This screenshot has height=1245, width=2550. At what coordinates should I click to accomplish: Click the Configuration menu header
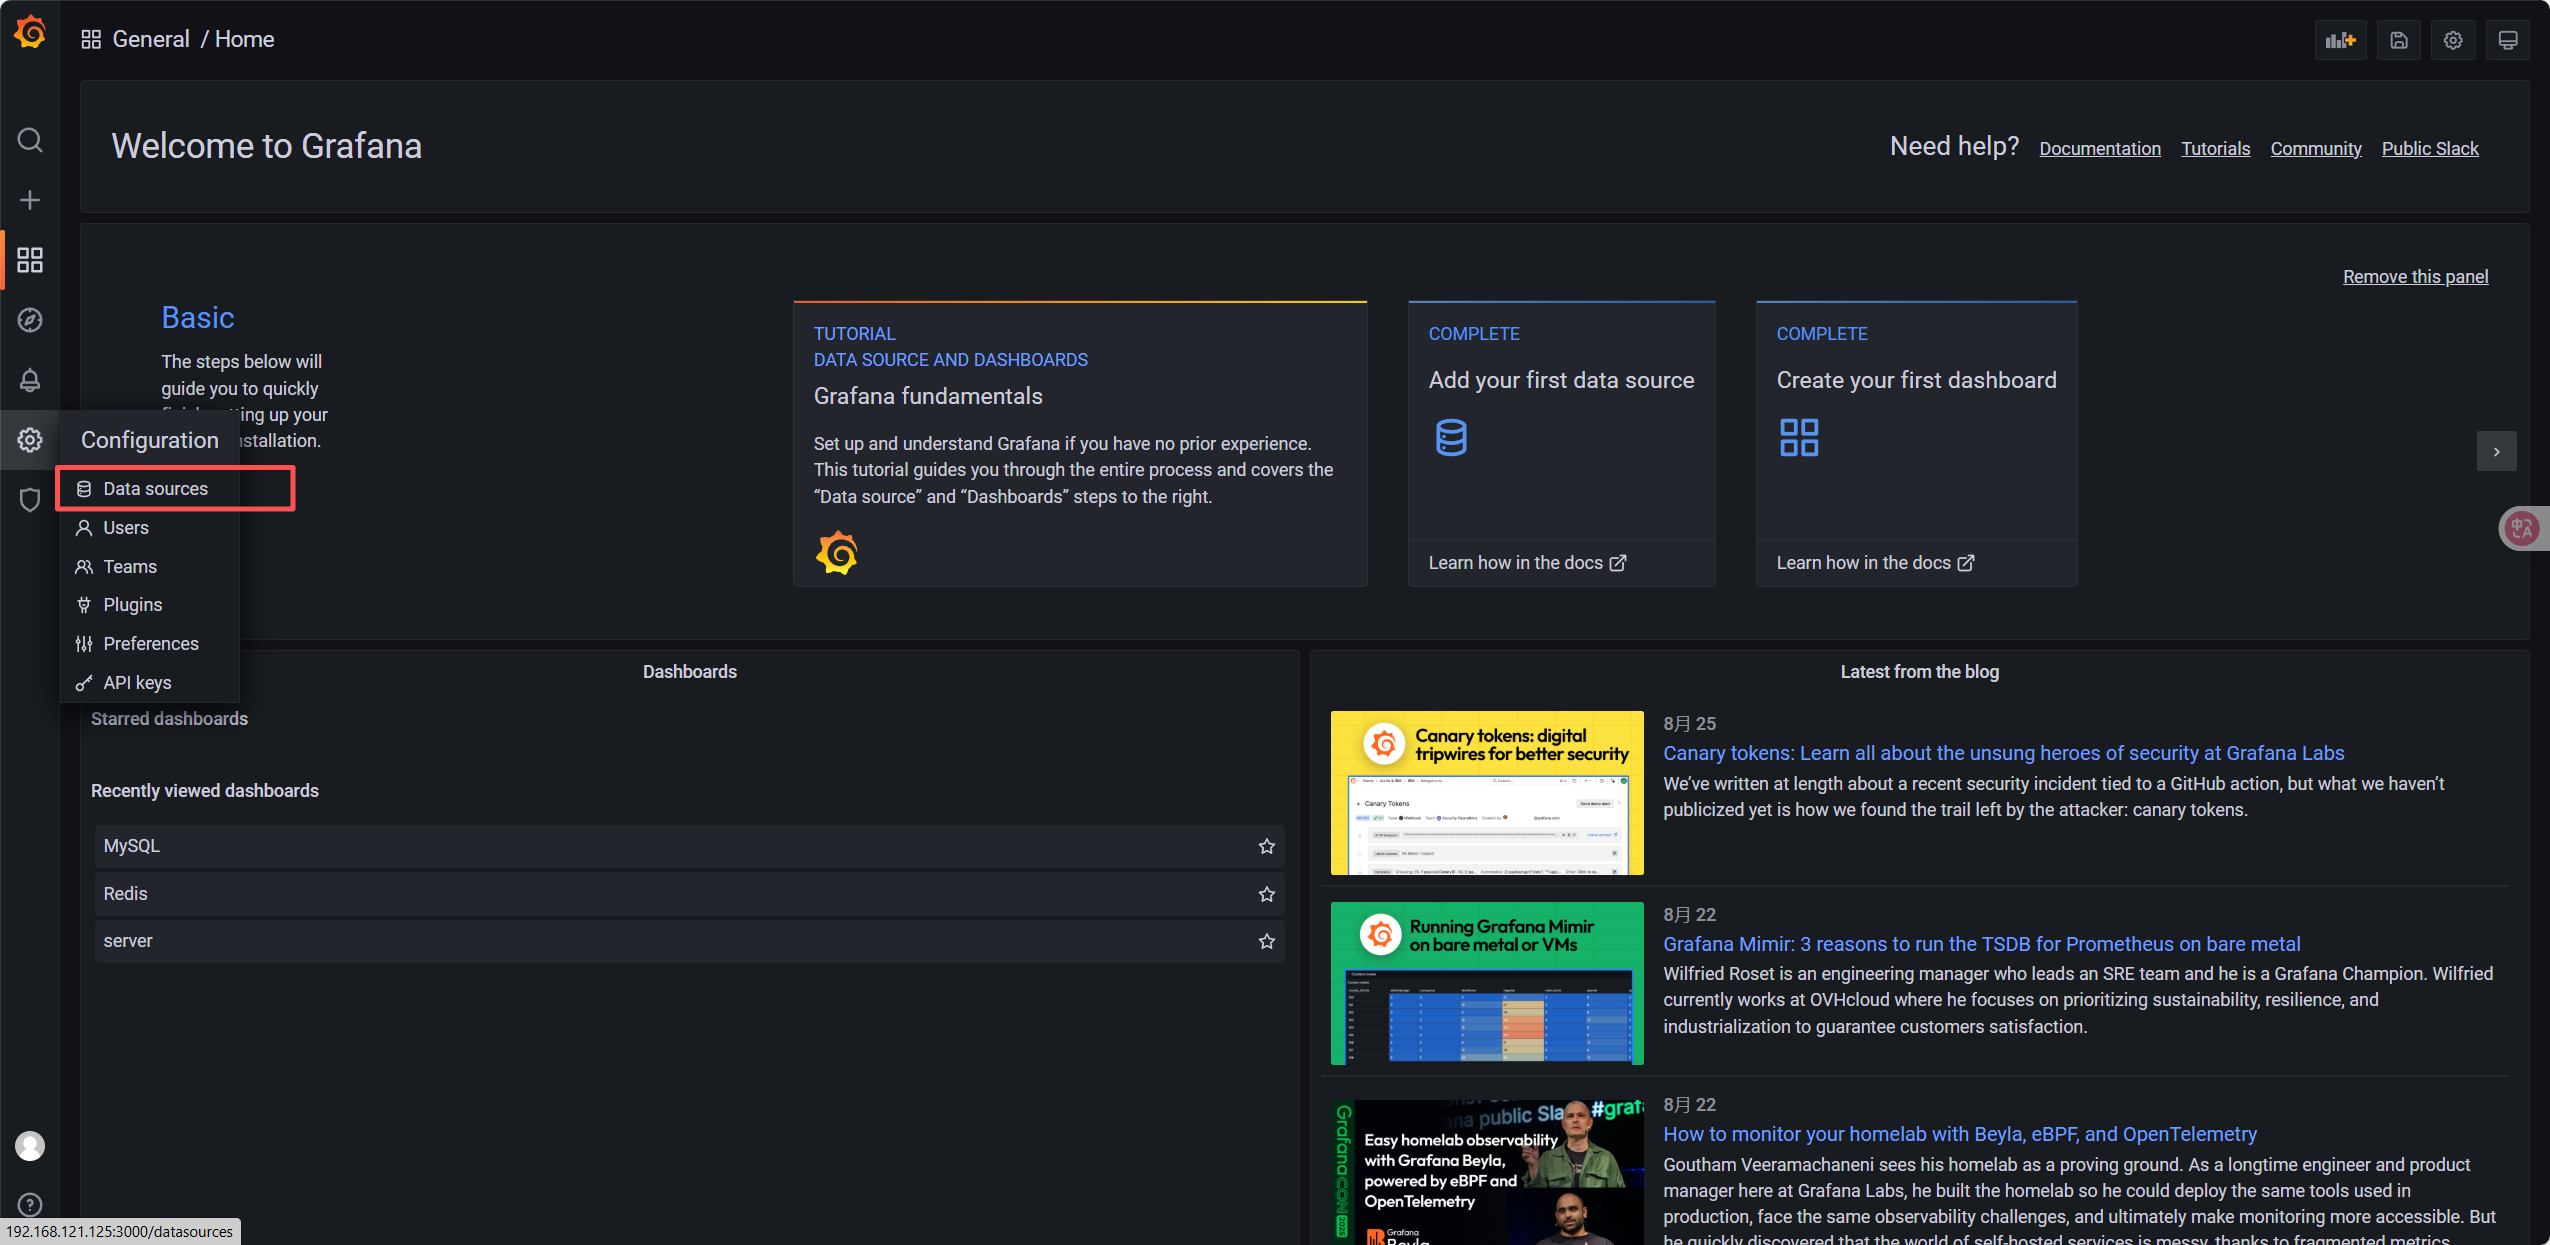(x=150, y=440)
